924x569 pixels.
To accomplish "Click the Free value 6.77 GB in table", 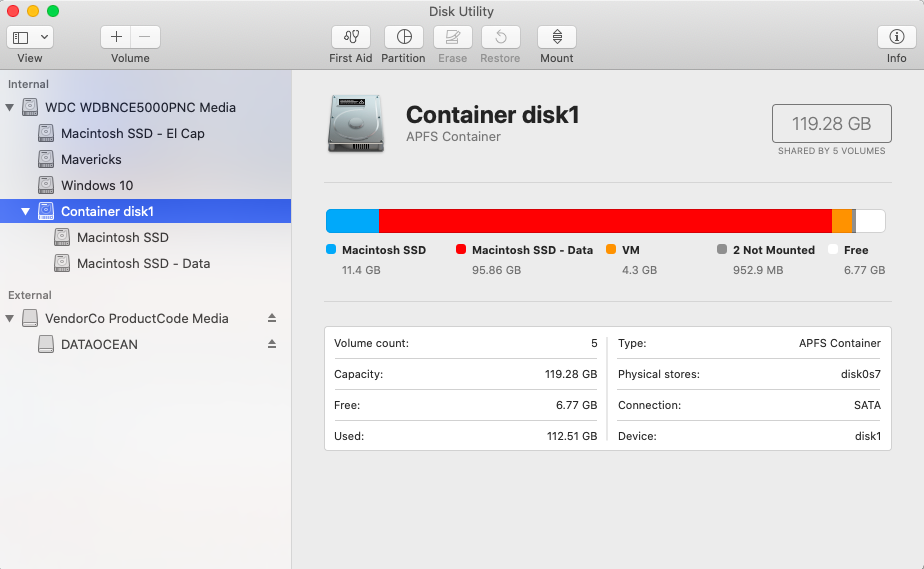I will coord(576,405).
